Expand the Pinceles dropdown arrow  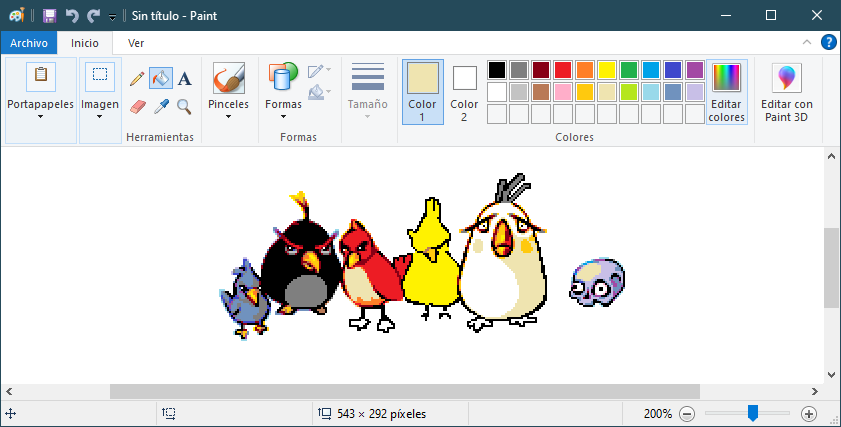coord(228,116)
